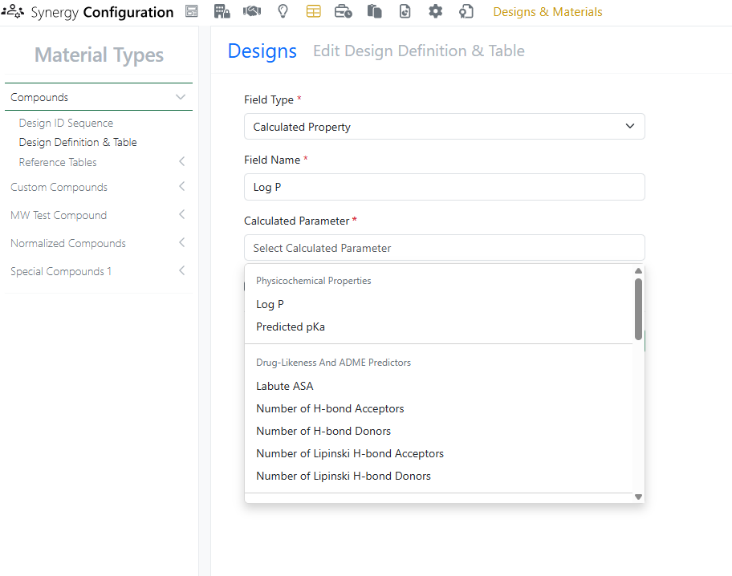Viewport: 732px width, 576px height.
Task: Click the Reference Tables label
Action: [x=57, y=162]
